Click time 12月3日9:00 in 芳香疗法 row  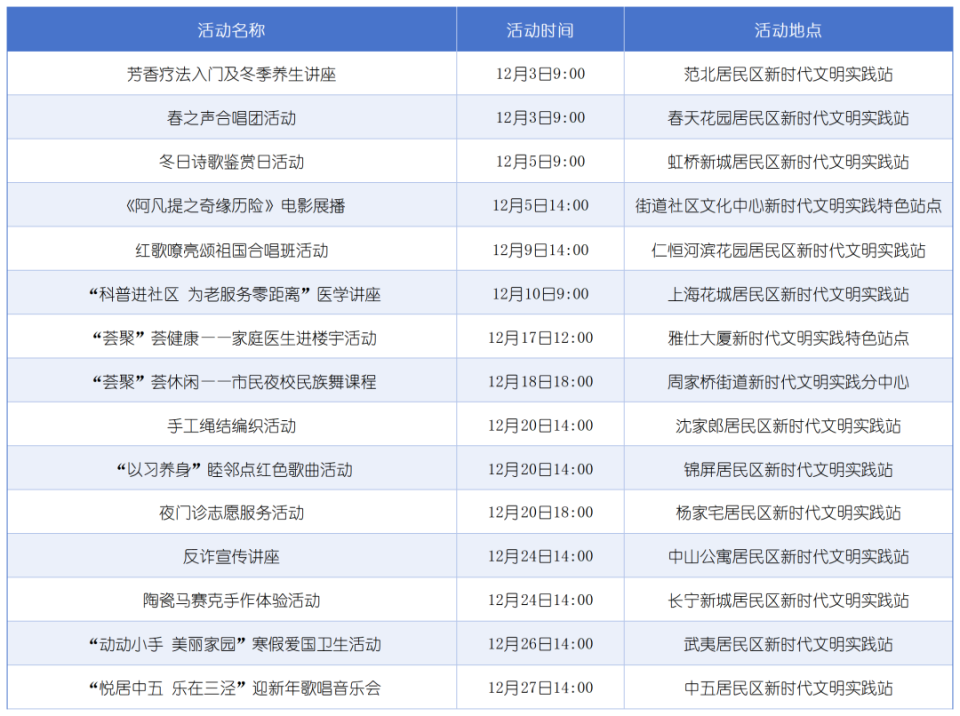[540, 74]
